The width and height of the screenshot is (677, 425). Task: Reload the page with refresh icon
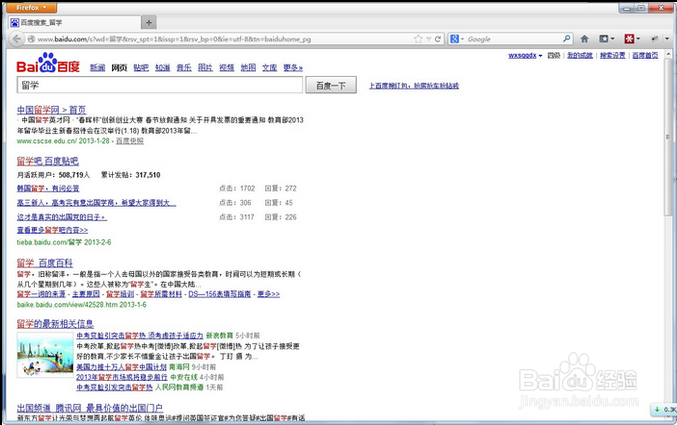[437, 39]
